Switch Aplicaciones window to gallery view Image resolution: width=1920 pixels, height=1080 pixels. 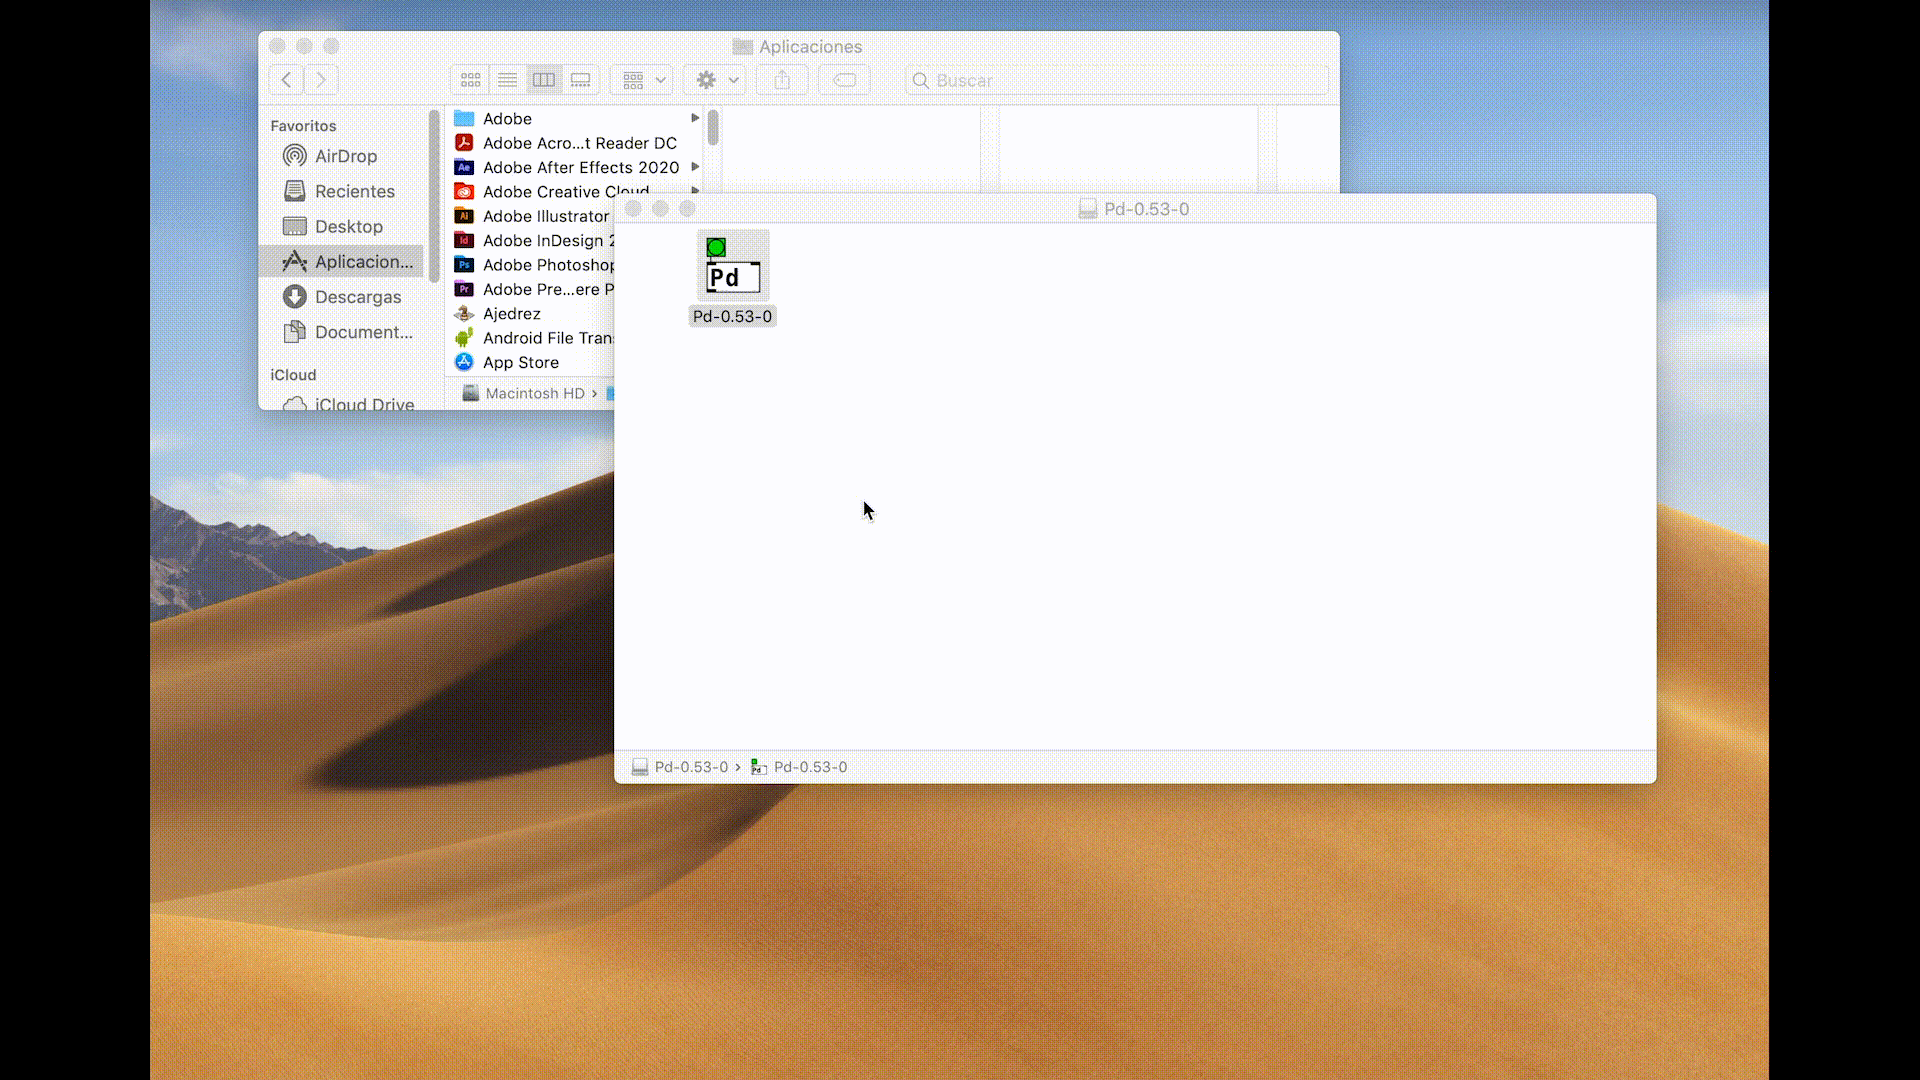(580, 80)
